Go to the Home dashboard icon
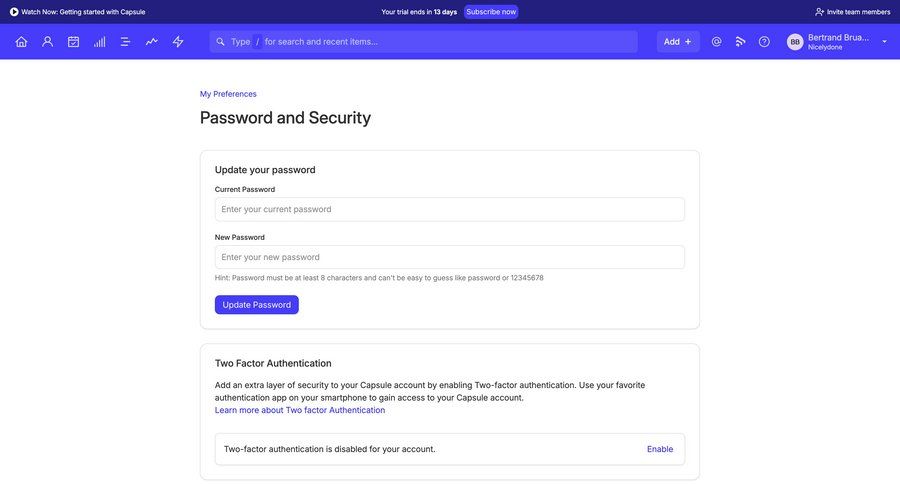Image resolution: width=900 pixels, height=484 pixels. point(21,42)
